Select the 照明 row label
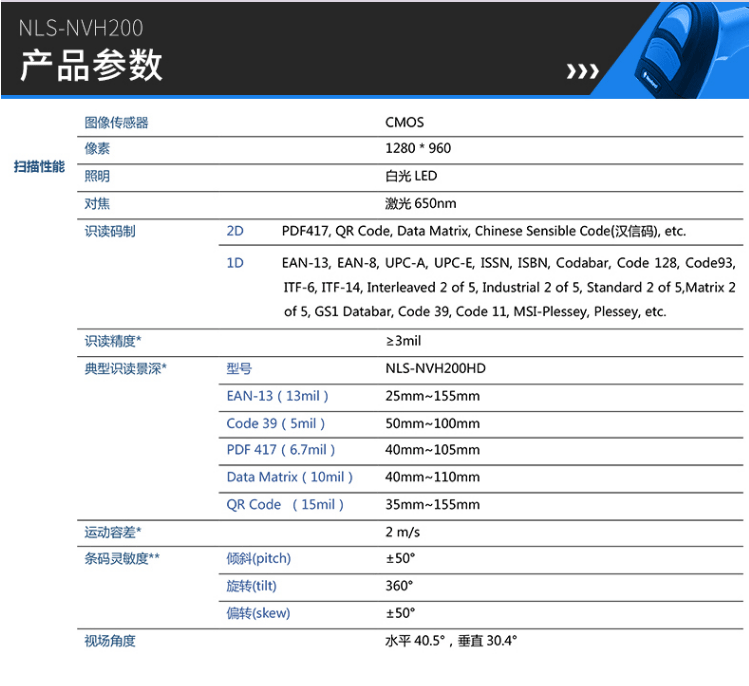The height and width of the screenshot is (686, 749). click(x=97, y=176)
